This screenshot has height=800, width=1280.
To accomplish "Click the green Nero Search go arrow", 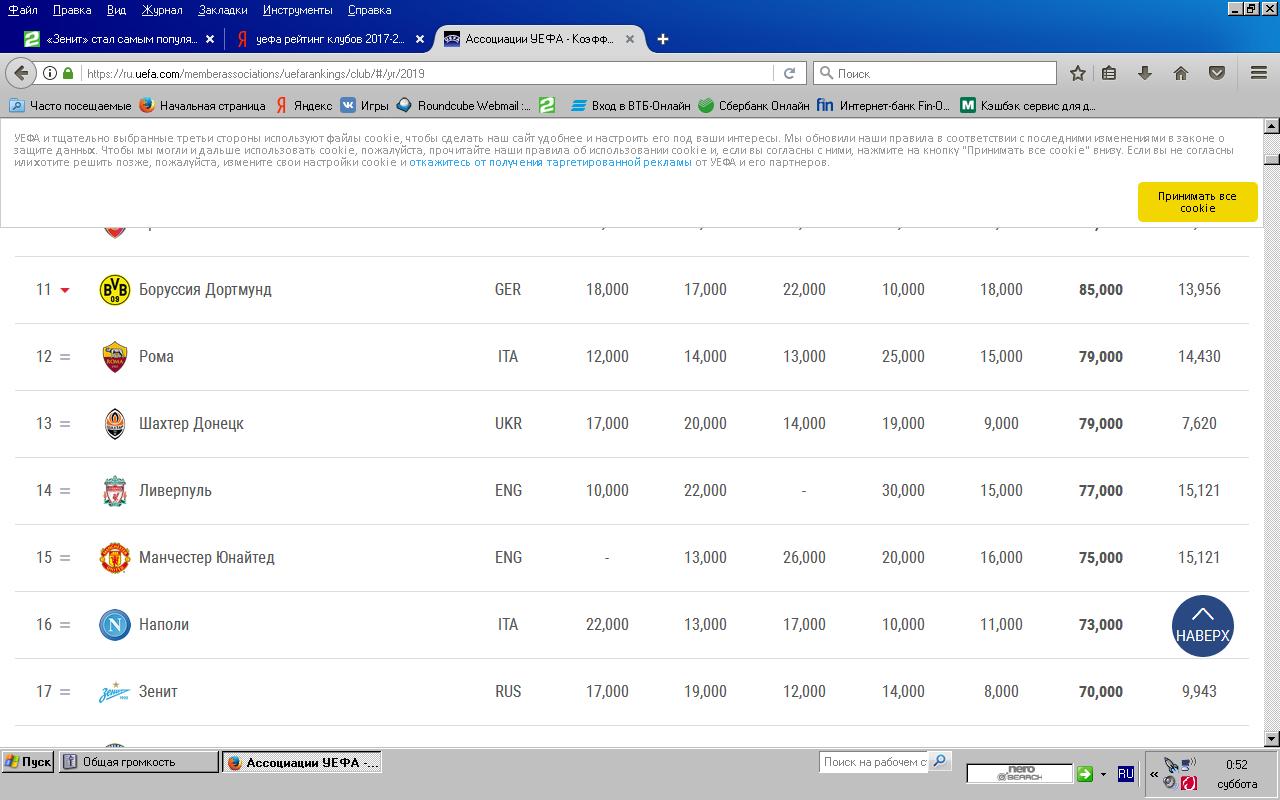I will pyautogui.click(x=1084, y=774).
